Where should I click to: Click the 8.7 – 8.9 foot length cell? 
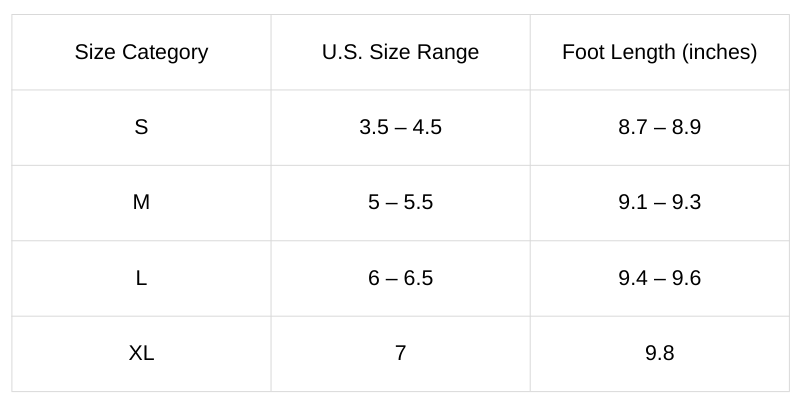click(x=660, y=127)
